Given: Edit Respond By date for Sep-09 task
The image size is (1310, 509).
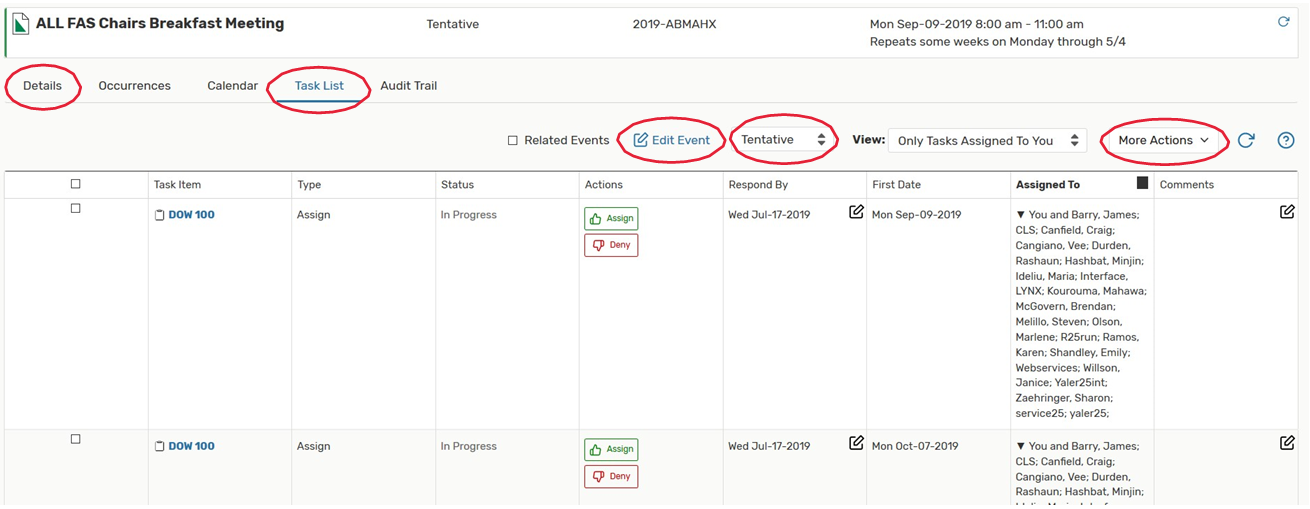Looking at the screenshot, I should (x=856, y=212).
